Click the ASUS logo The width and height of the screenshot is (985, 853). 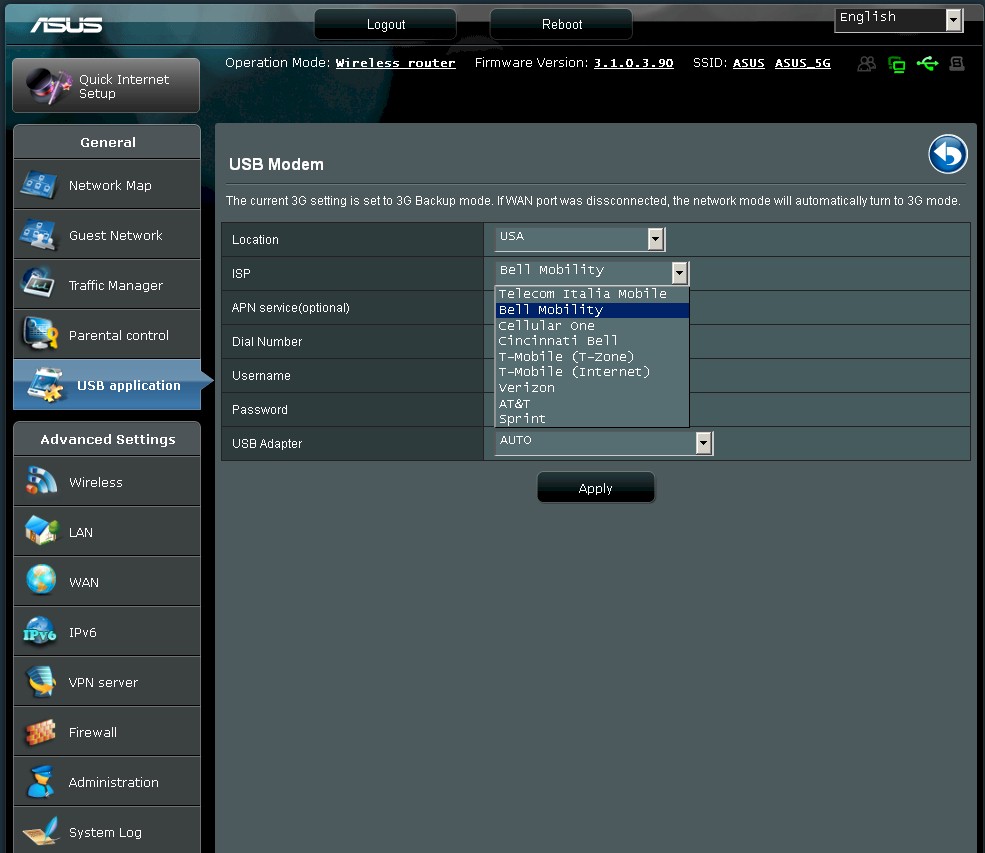[67, 24]
